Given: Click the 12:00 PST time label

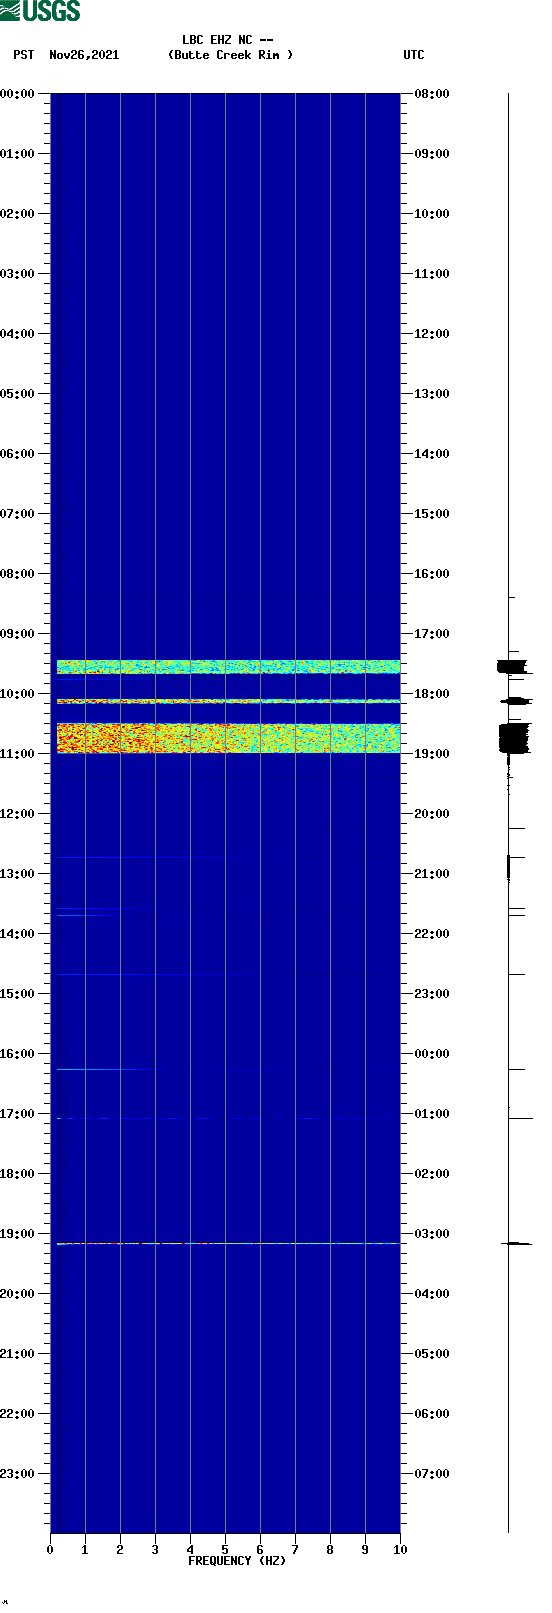Looking at the screenshot, I should click(x=17, y=814).
